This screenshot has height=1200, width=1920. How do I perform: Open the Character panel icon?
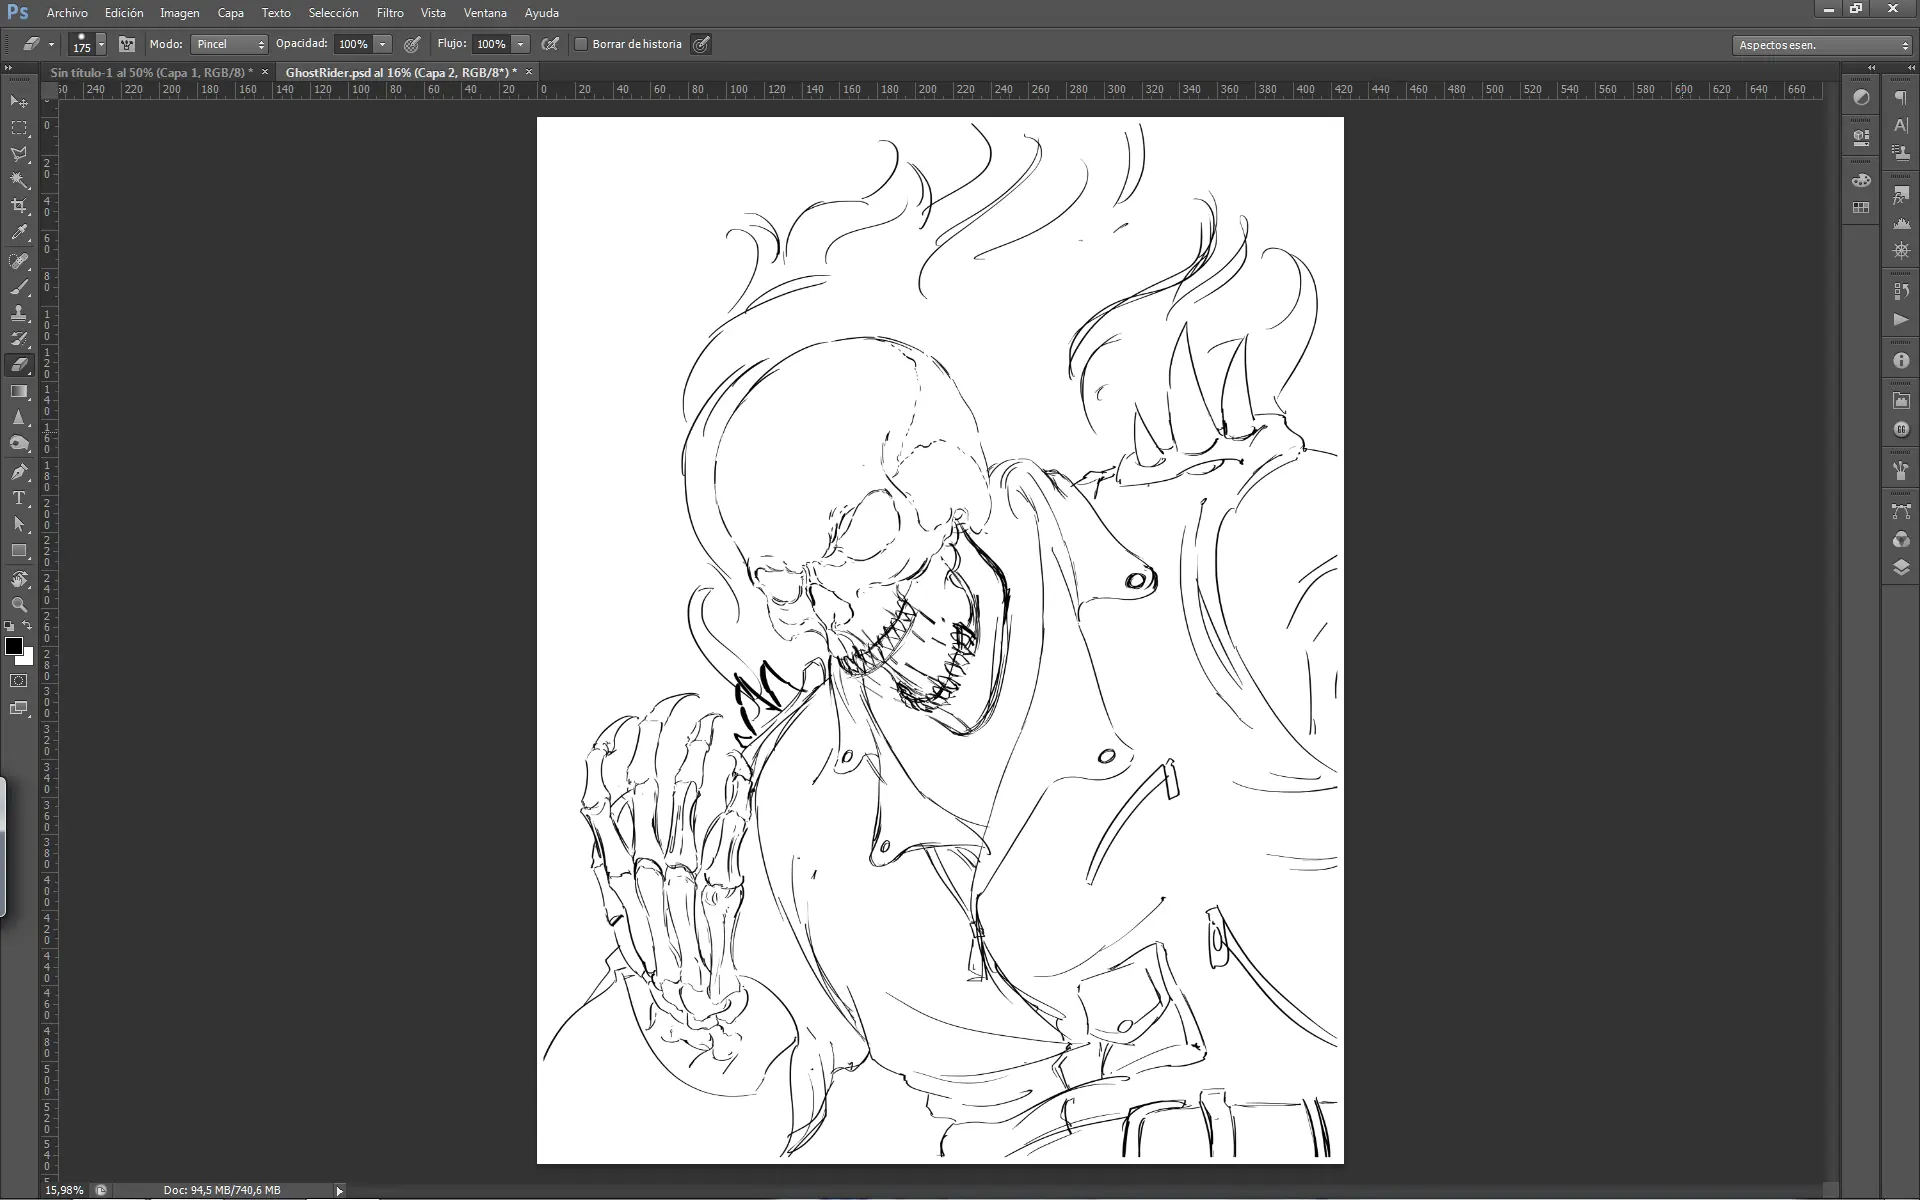tap(1901, 126)
